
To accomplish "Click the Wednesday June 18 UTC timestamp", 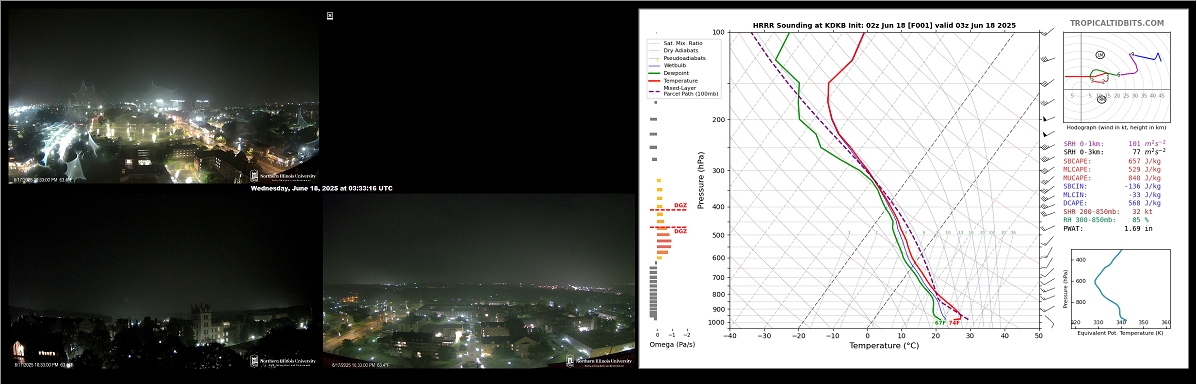I will pos(321,188).
